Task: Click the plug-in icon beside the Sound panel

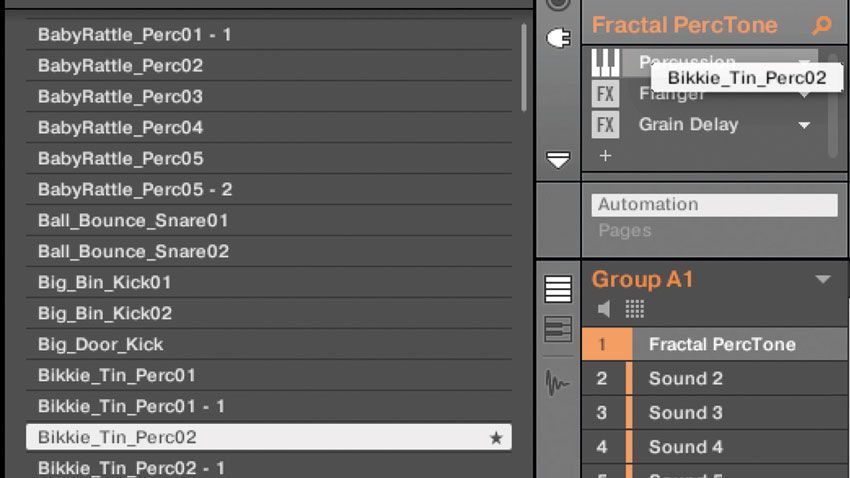Action: pos(558,38)
